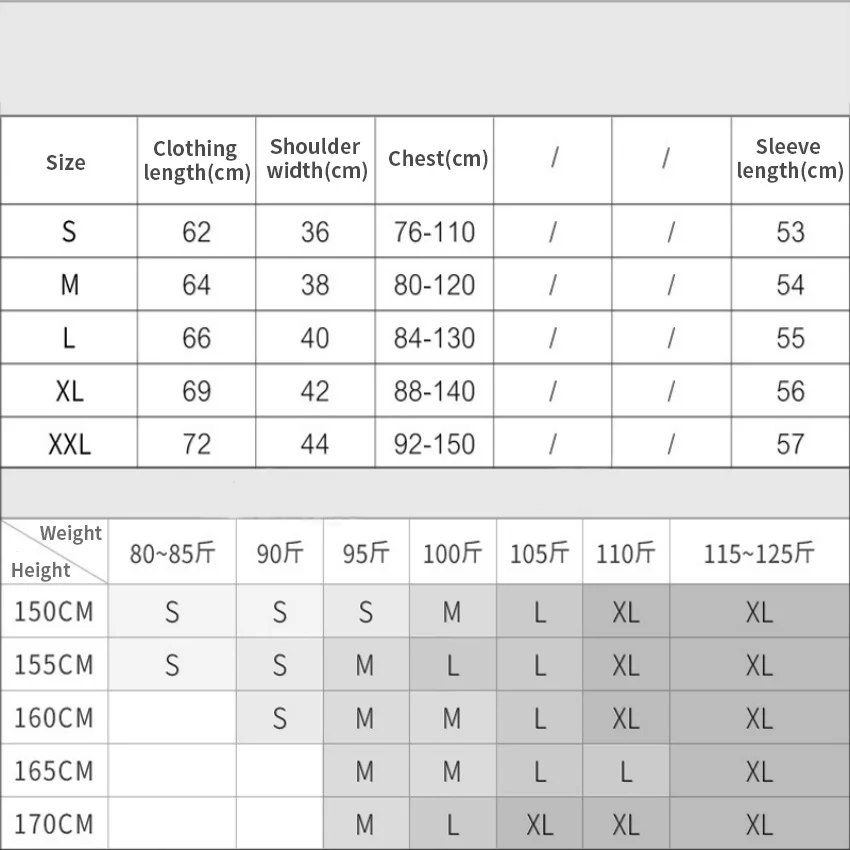Image resolution: width=850 pixels, height=850 pixels.
Task: Click the Sleeve length(cm) header
Action: click(x=790, y=159)
